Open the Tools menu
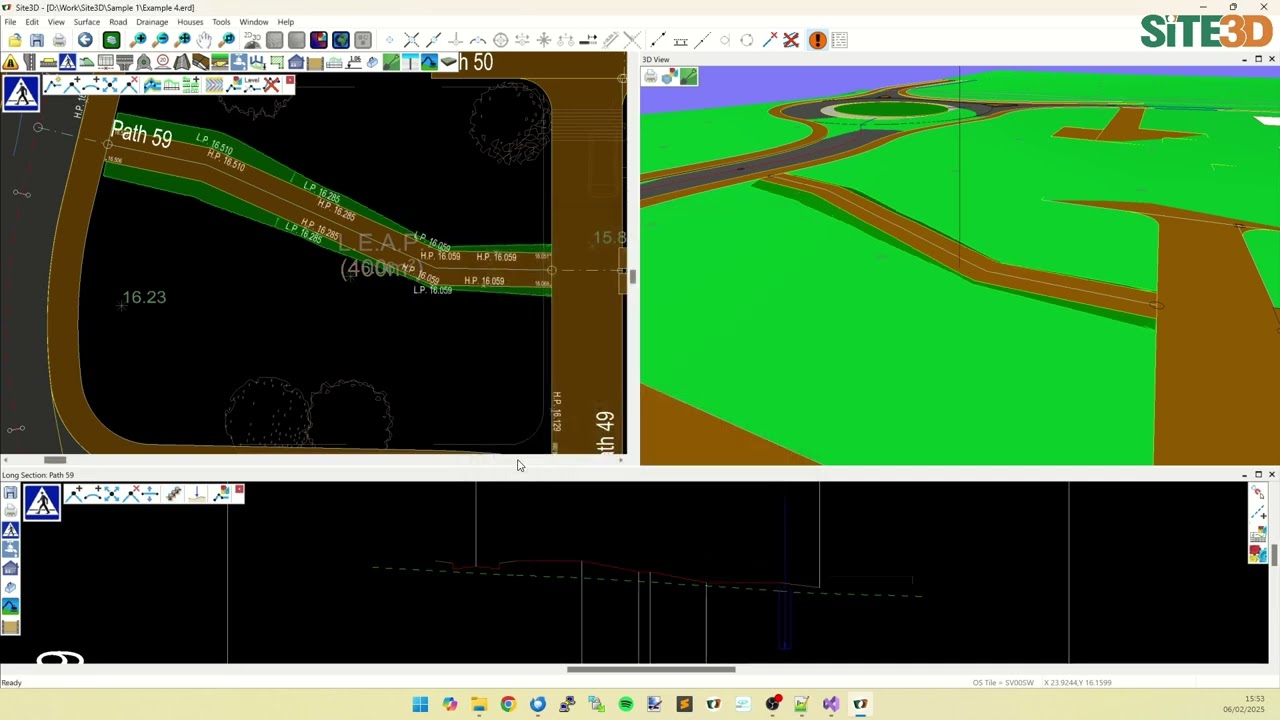The height and width of the screenshot is (720, 1280). [x=221, y=22]
